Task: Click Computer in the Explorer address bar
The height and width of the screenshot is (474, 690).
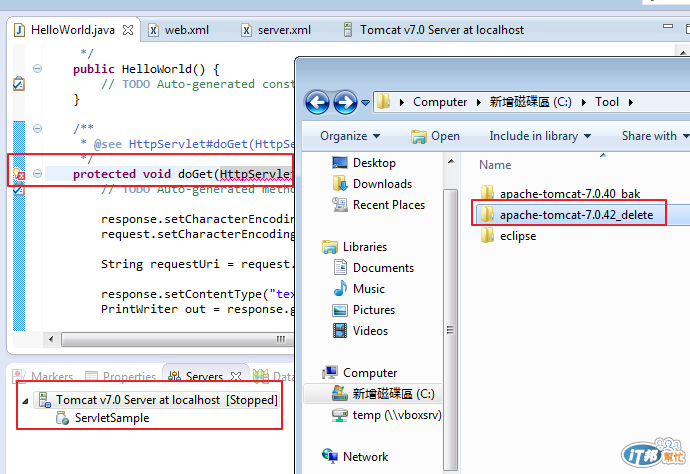Action: pos(440,102)
